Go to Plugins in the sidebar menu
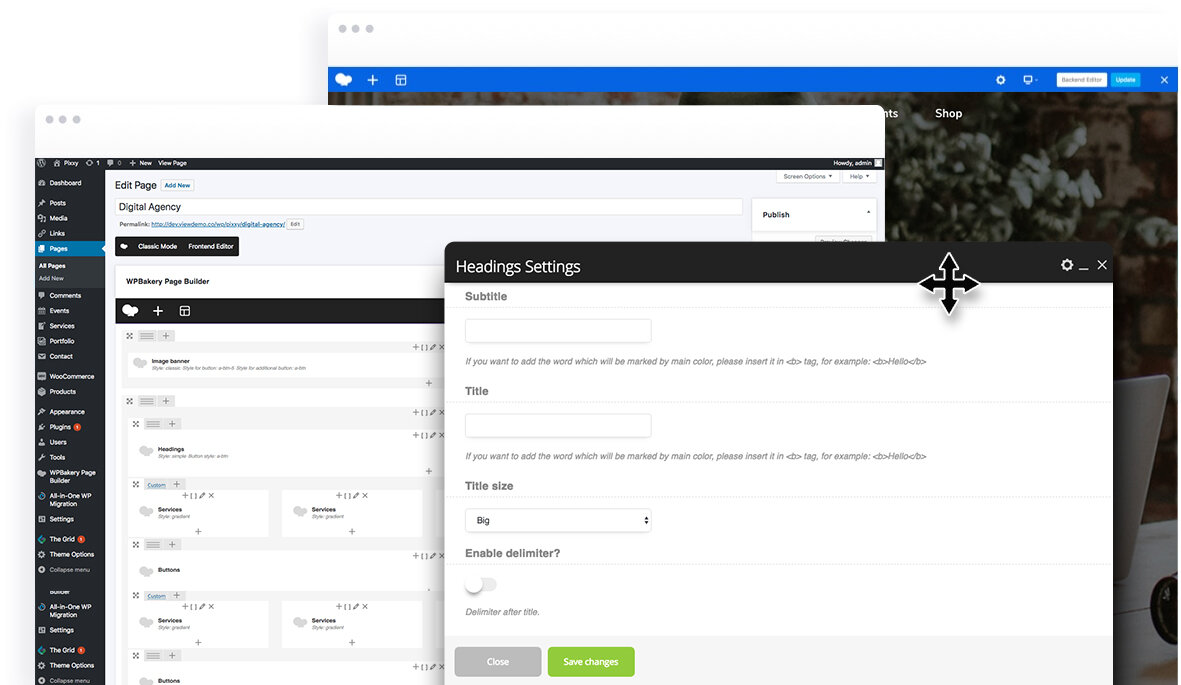The image size is (1181, 685). 60,427
